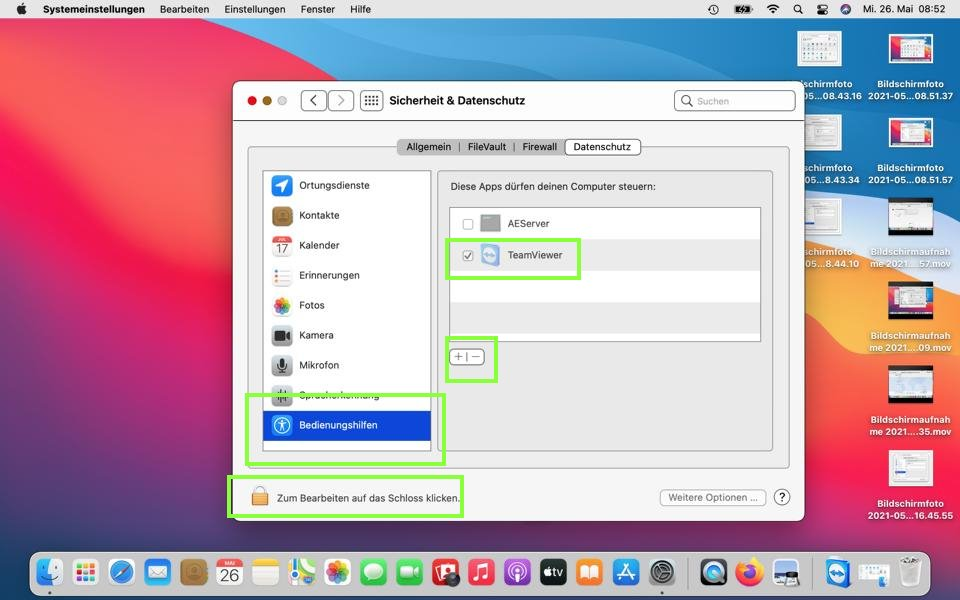Viewport: 960px width, 600px height.
Task: Select the Datenschutz tab
Action: coord(602,147)
